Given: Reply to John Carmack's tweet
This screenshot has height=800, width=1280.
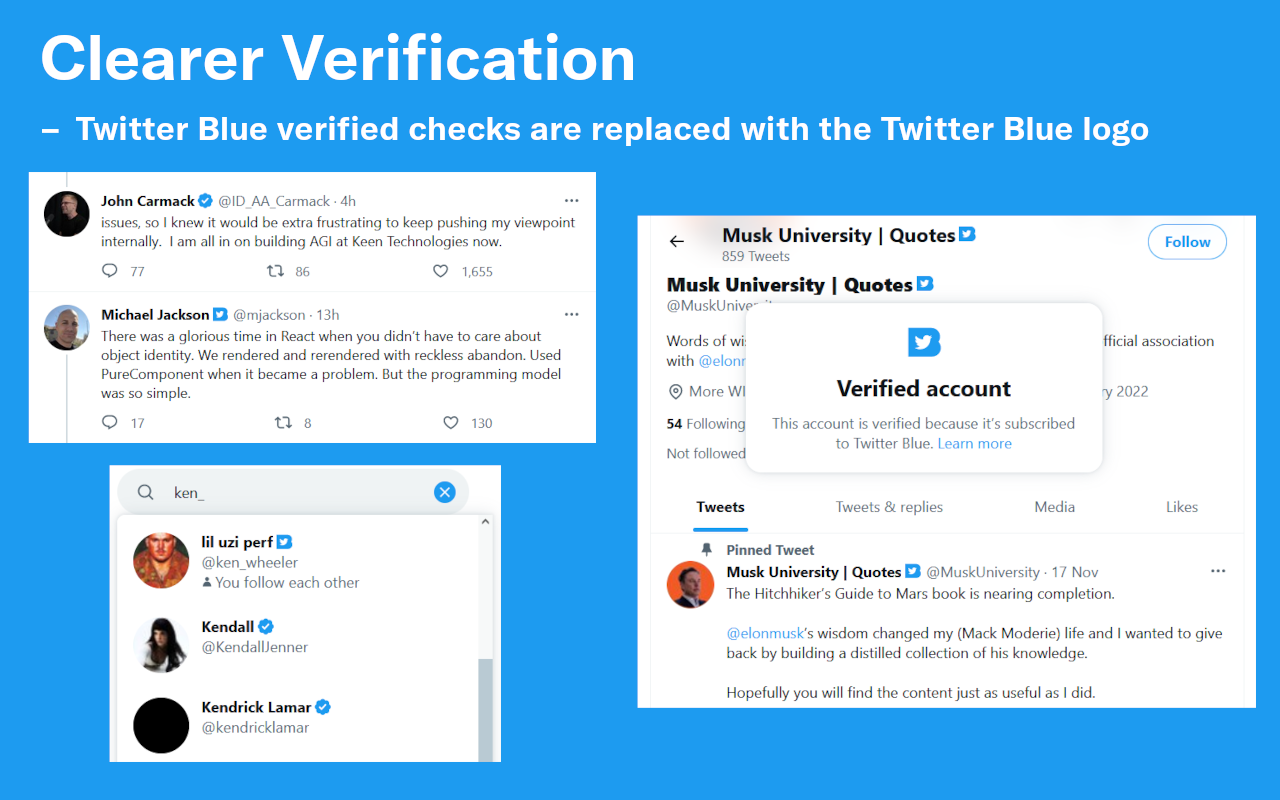Looking at the screenshot, I should tap(110, 271).
